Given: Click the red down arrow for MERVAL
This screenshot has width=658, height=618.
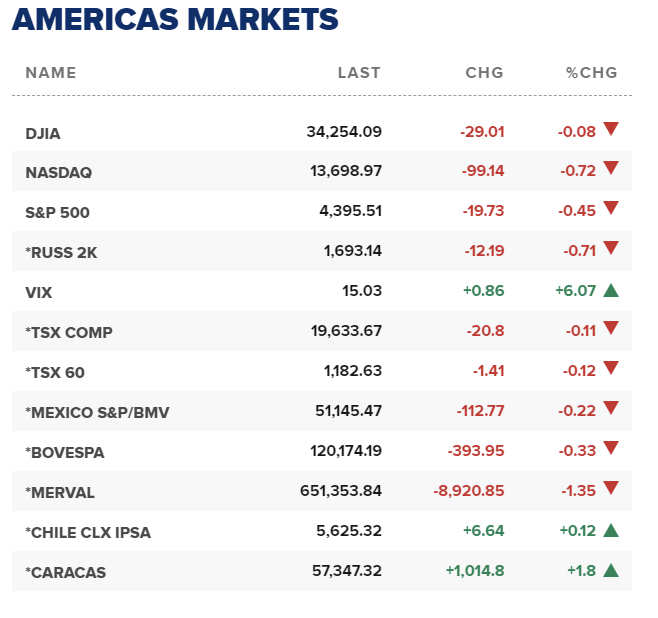Looking at the screenshot, I should 611,489.
